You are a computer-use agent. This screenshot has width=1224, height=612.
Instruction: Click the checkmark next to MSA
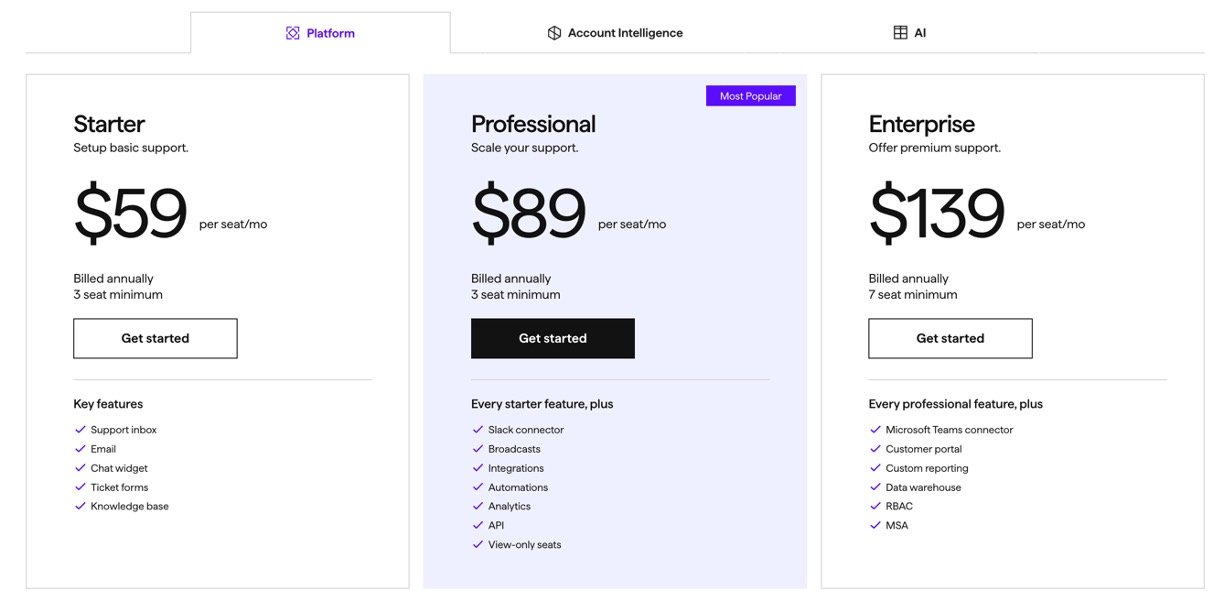click(x=875, y=525)
